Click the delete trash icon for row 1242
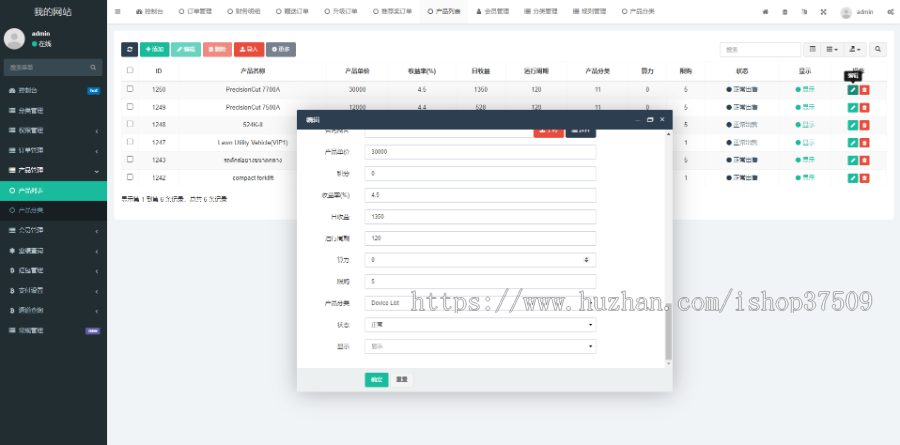The height and width of the screenshot is (445, 900). click(864, 178)
